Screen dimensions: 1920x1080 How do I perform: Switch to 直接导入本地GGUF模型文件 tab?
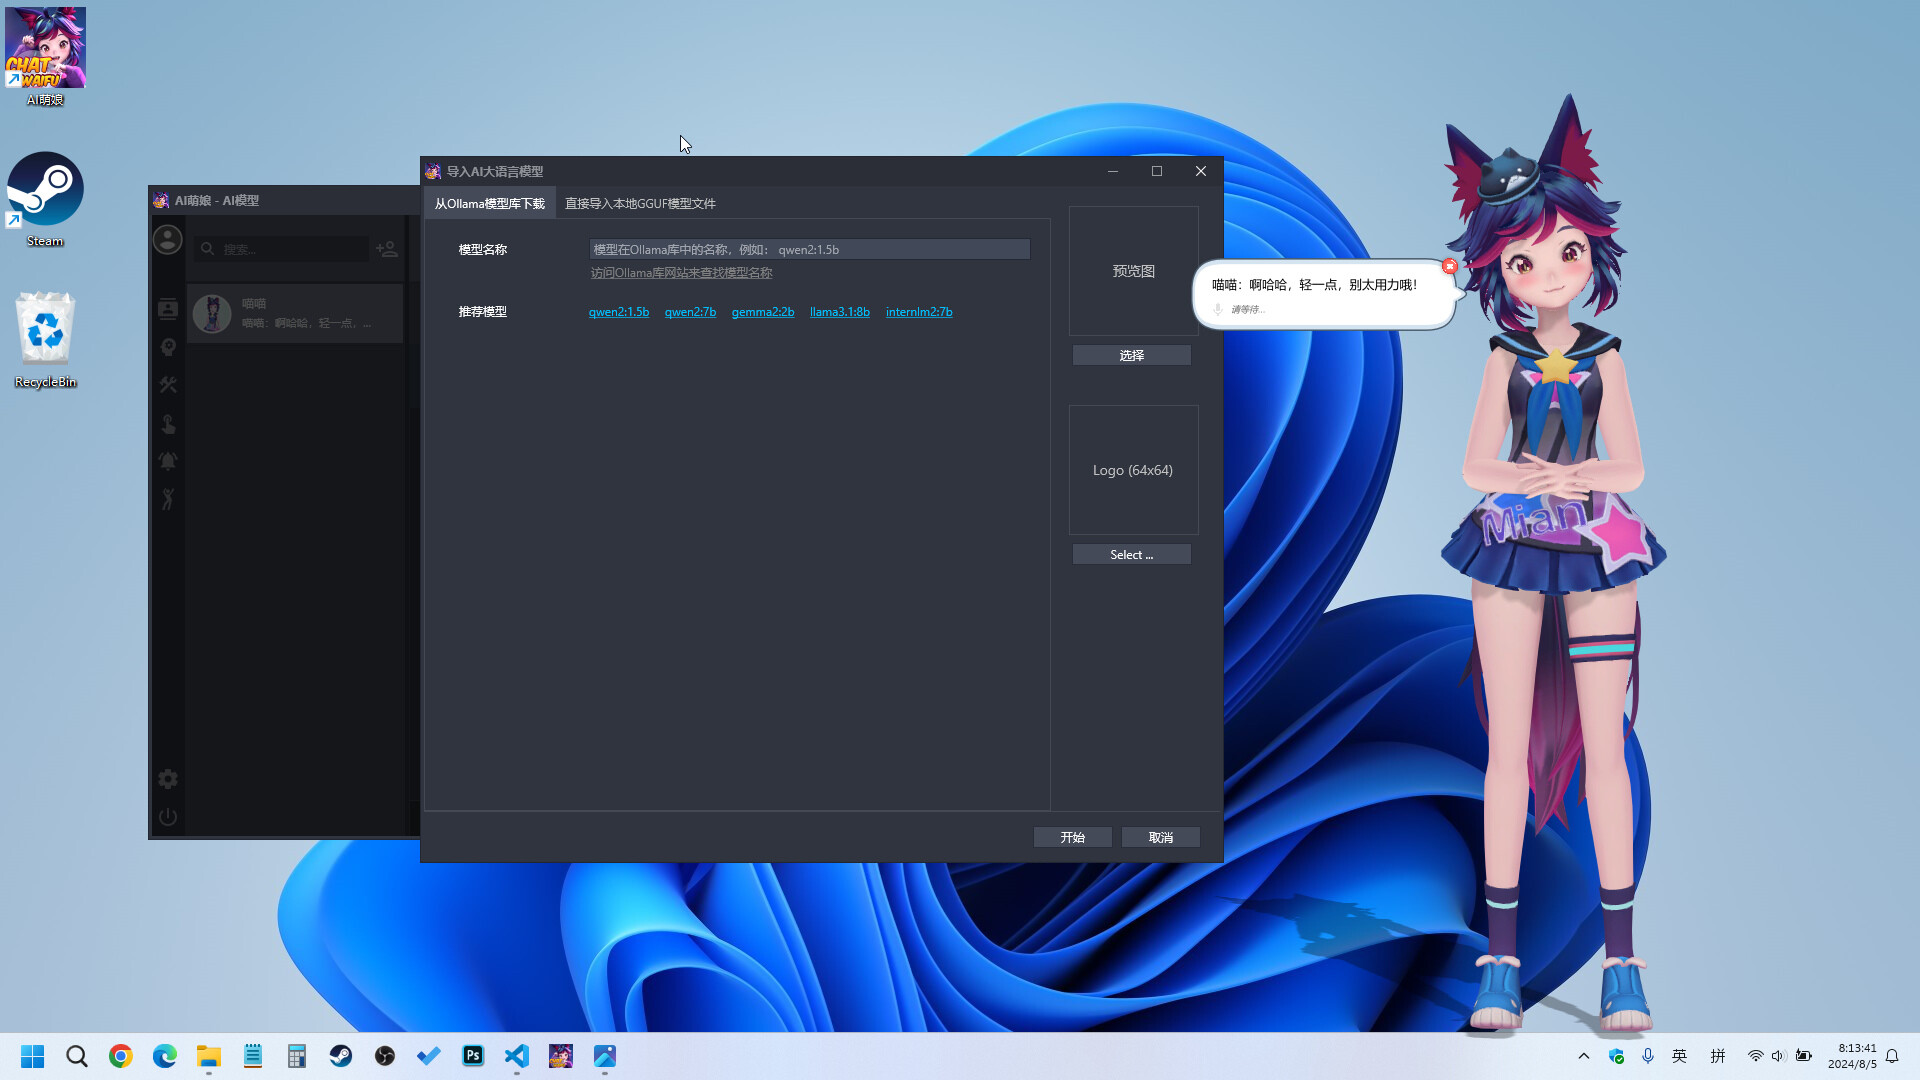(639, 203)
